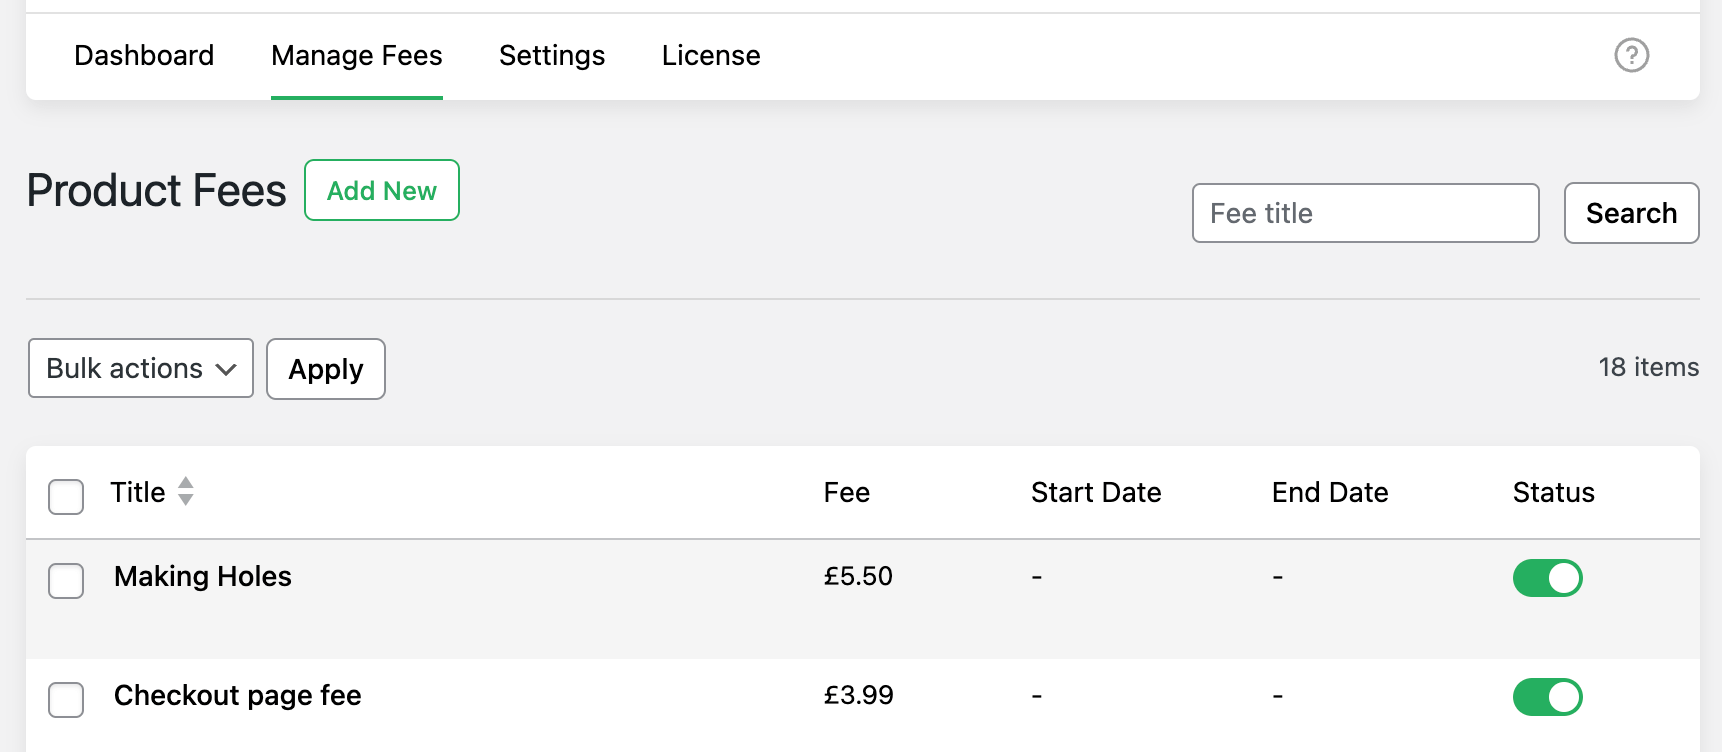The image size is (1722, 752).
Task: Open the Settings tab
Action: tap(552, 55)
